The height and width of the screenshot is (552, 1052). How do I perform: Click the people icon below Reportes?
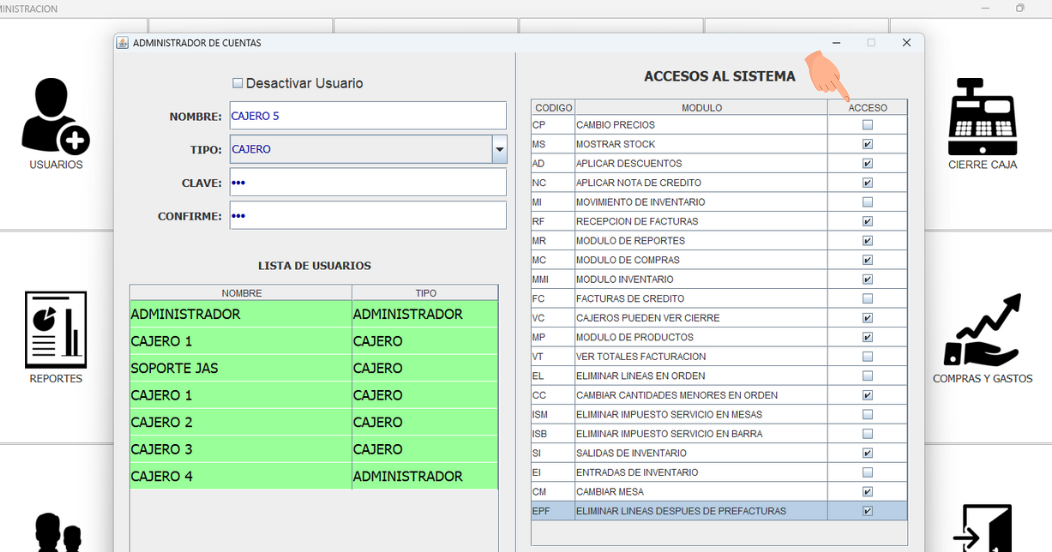coord(58,532)
